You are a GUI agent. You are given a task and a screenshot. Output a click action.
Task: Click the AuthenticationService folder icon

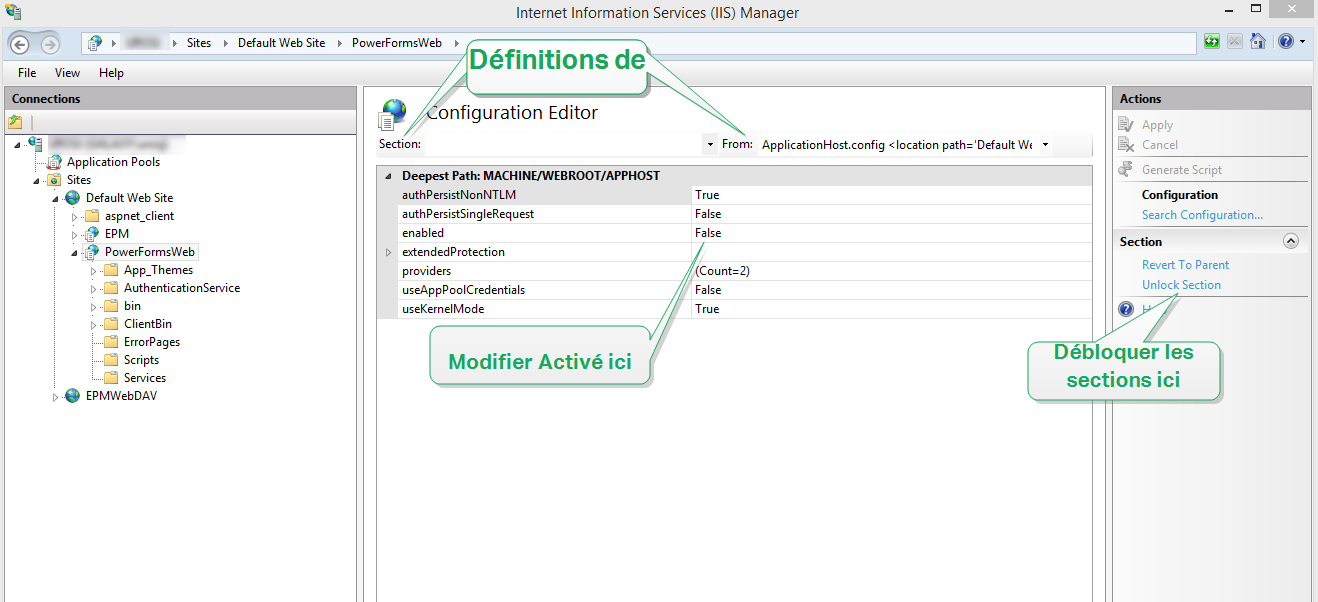coord(111,288)
